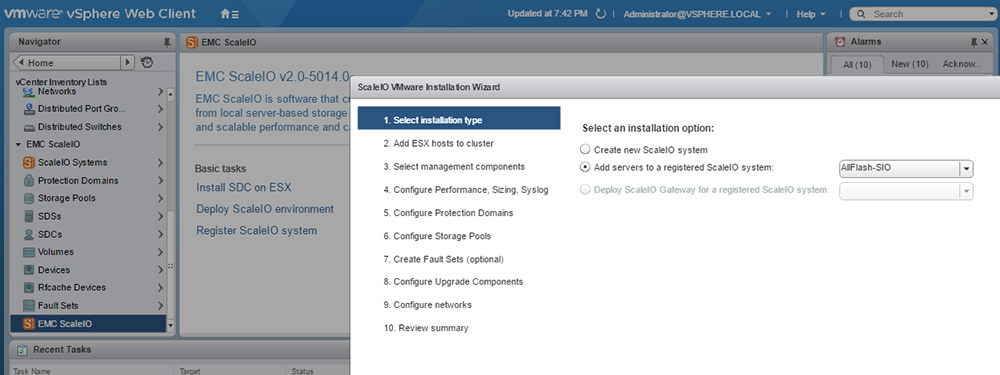Click the Protection Domains lock icon
This screenshot has height=375, width=1000.
point(29,180)
